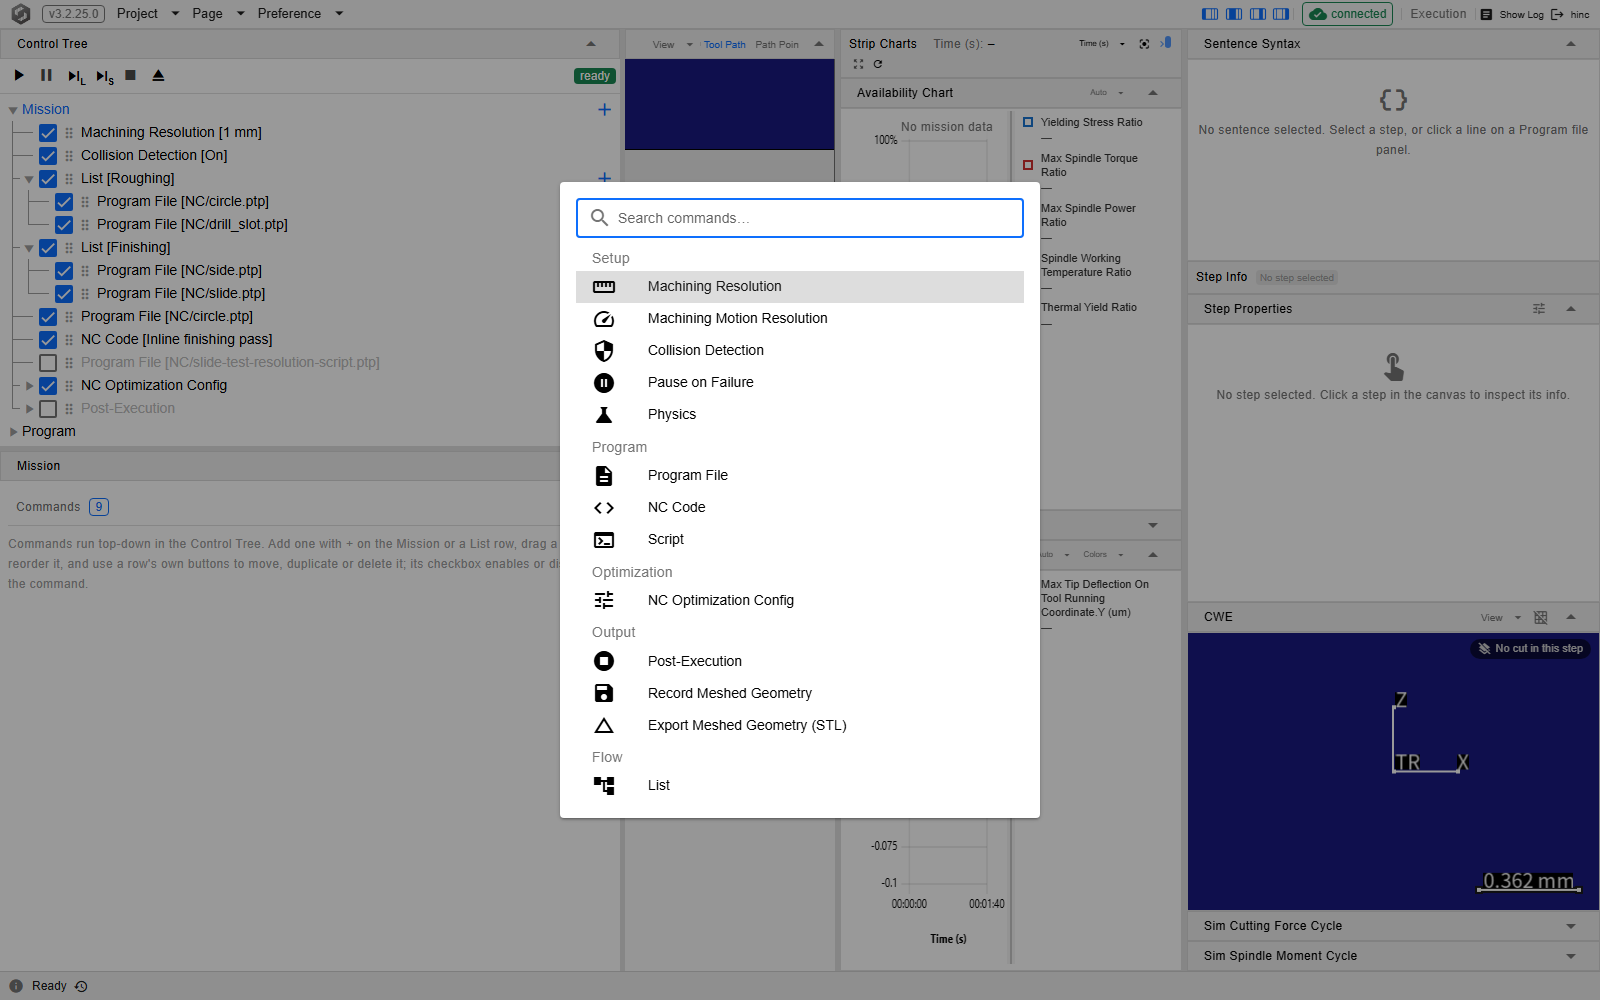This screenshot has height=1000, width=1600.
Task: Enable the Post-Execution checkbox in tree
Action: pyautogui.click(x=48, y=409)
